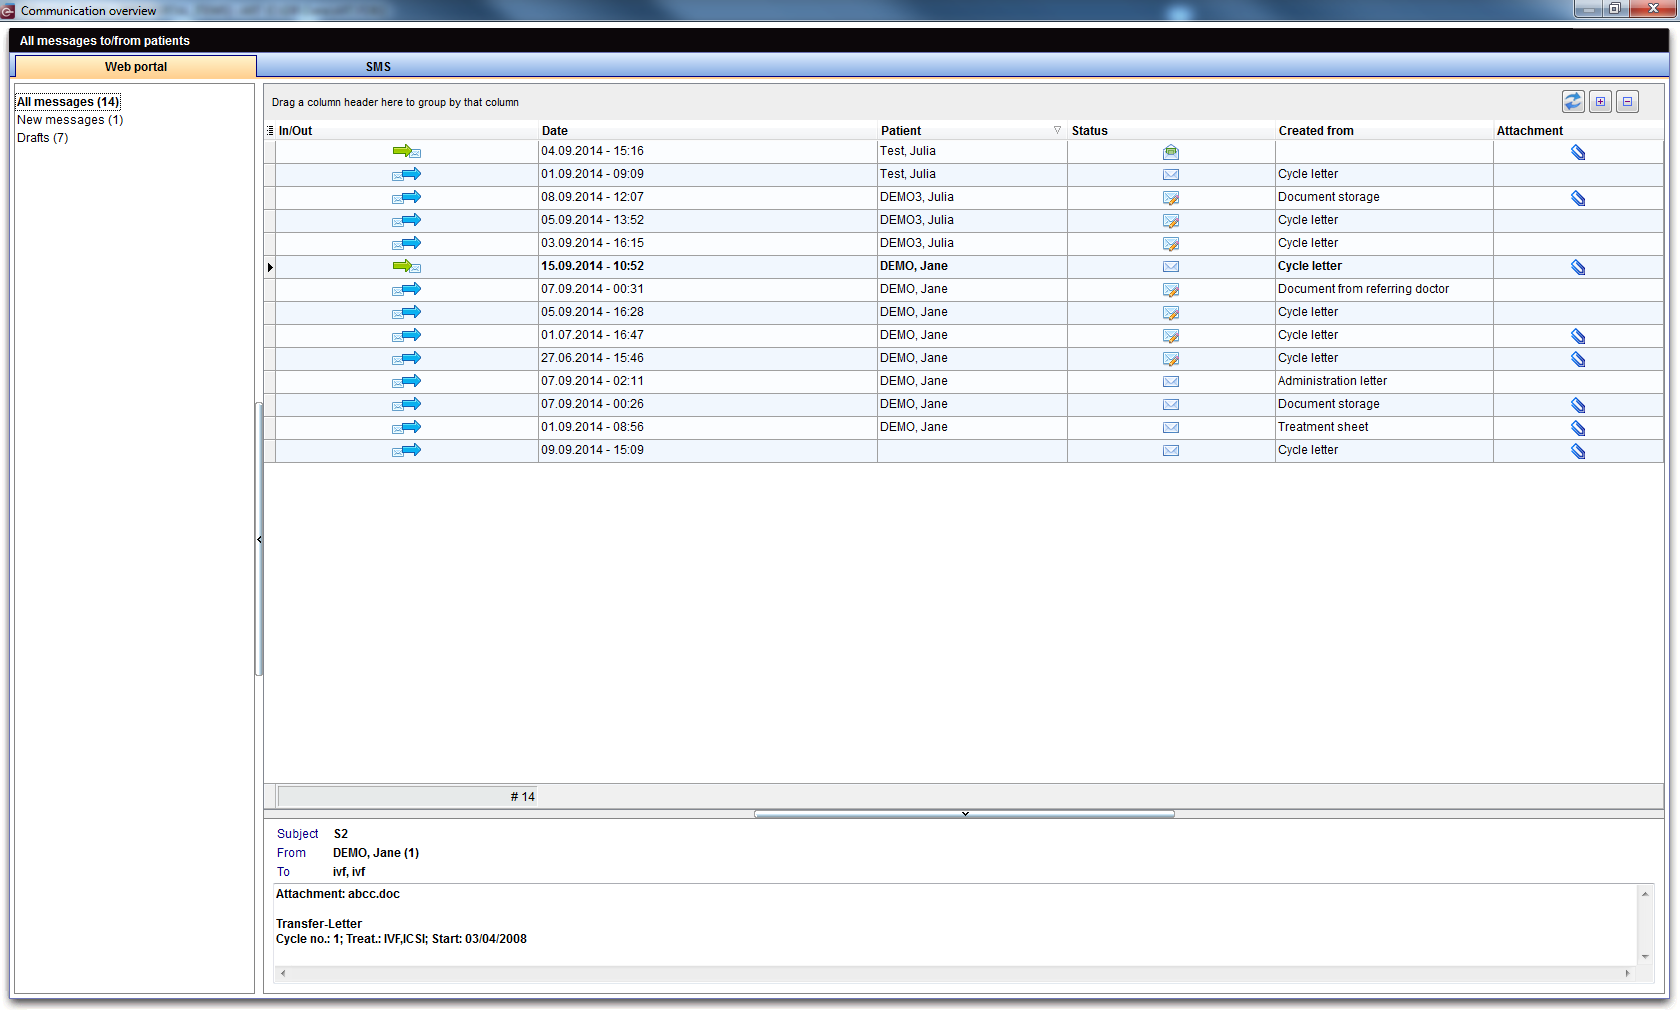1680x1010 pixels.
Task: Click Document storage cell for 07.09.2014 - 00:26
Action: tap(1384, 404)
